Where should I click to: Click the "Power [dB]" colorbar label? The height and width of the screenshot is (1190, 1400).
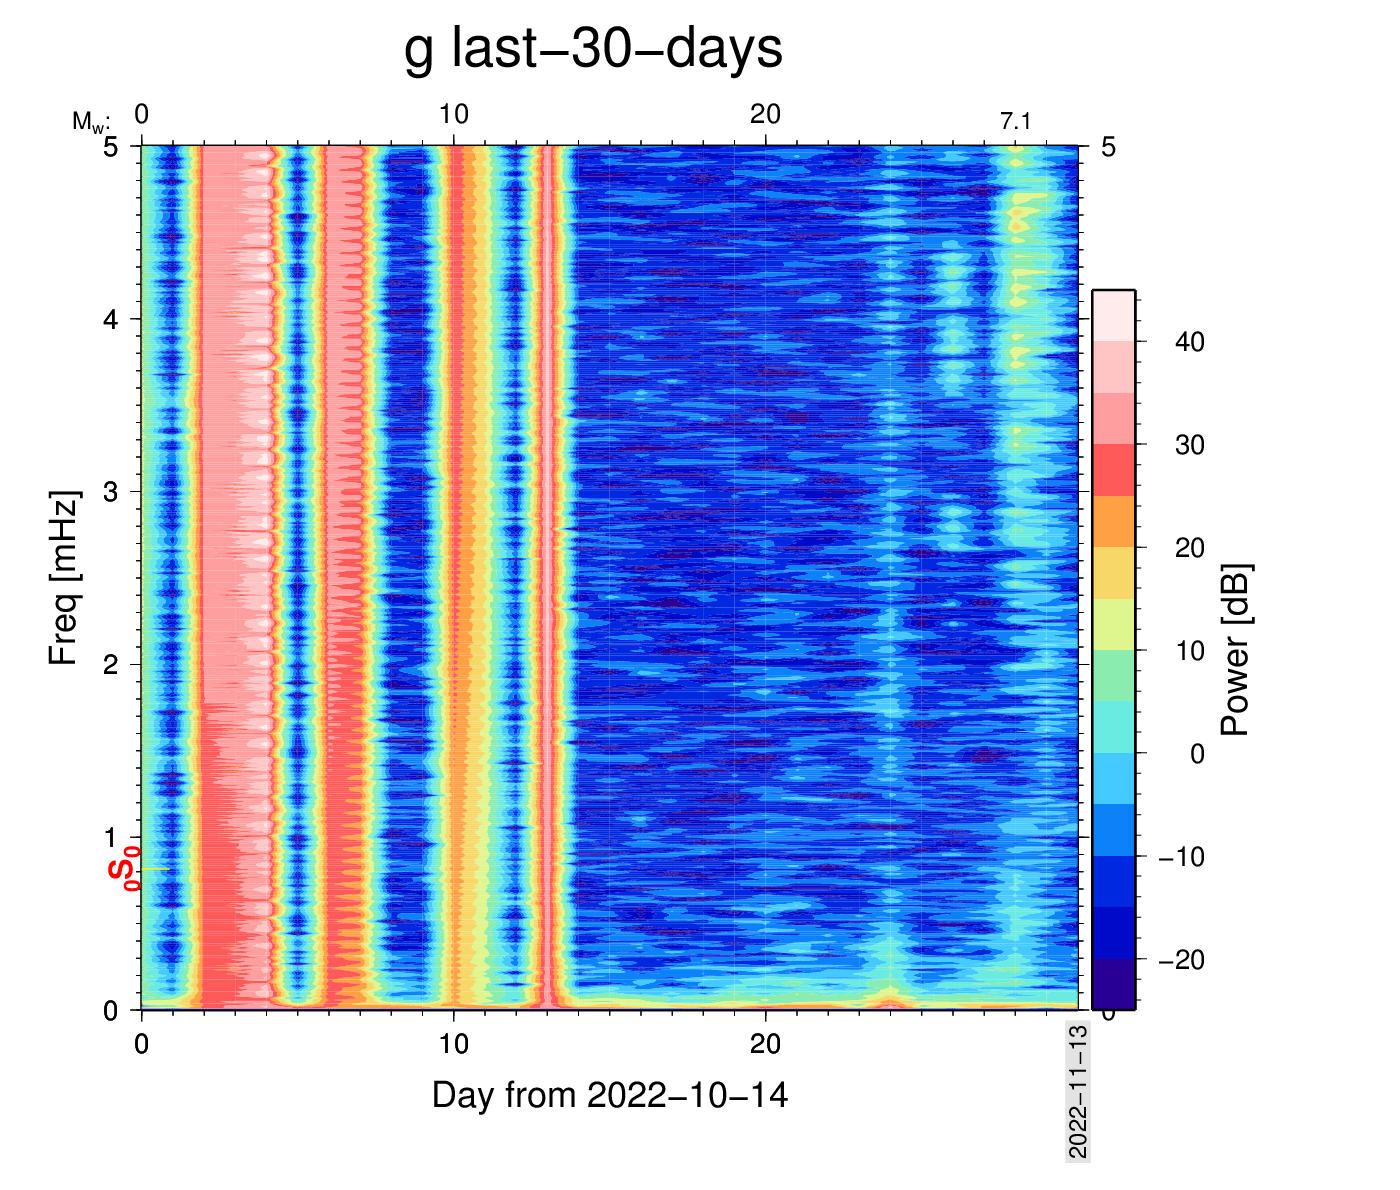1236,650
